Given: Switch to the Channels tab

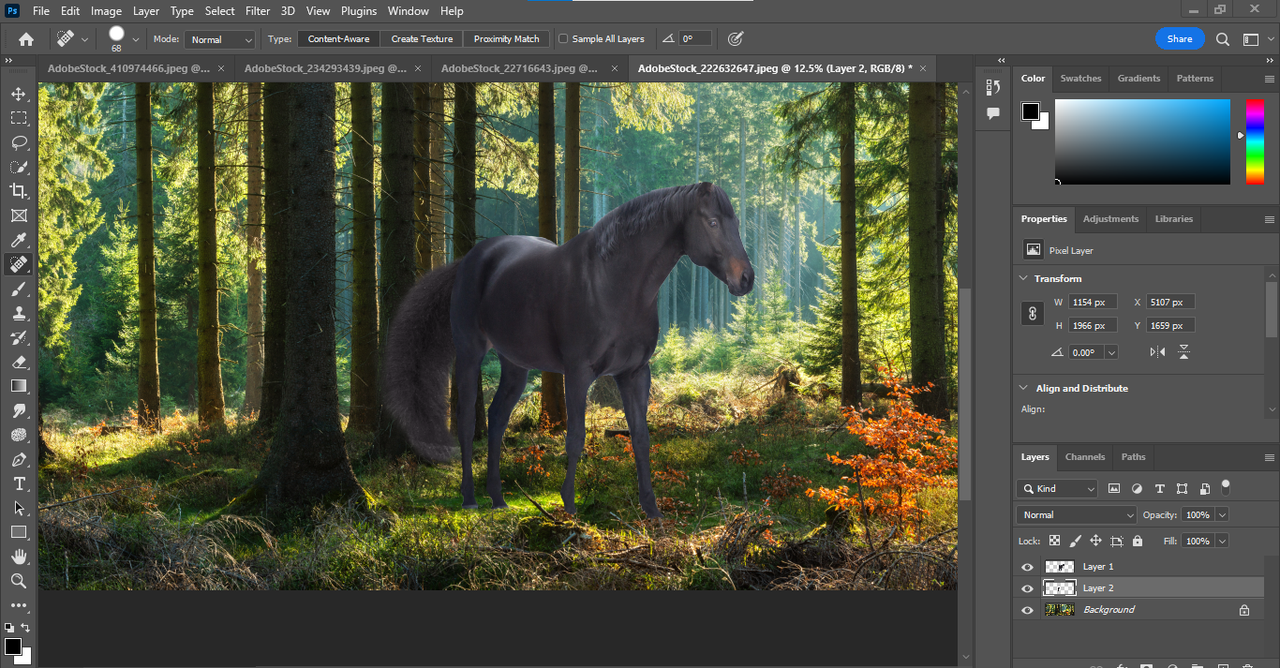Looking at the screenshot, I should tap(1085, 457).
